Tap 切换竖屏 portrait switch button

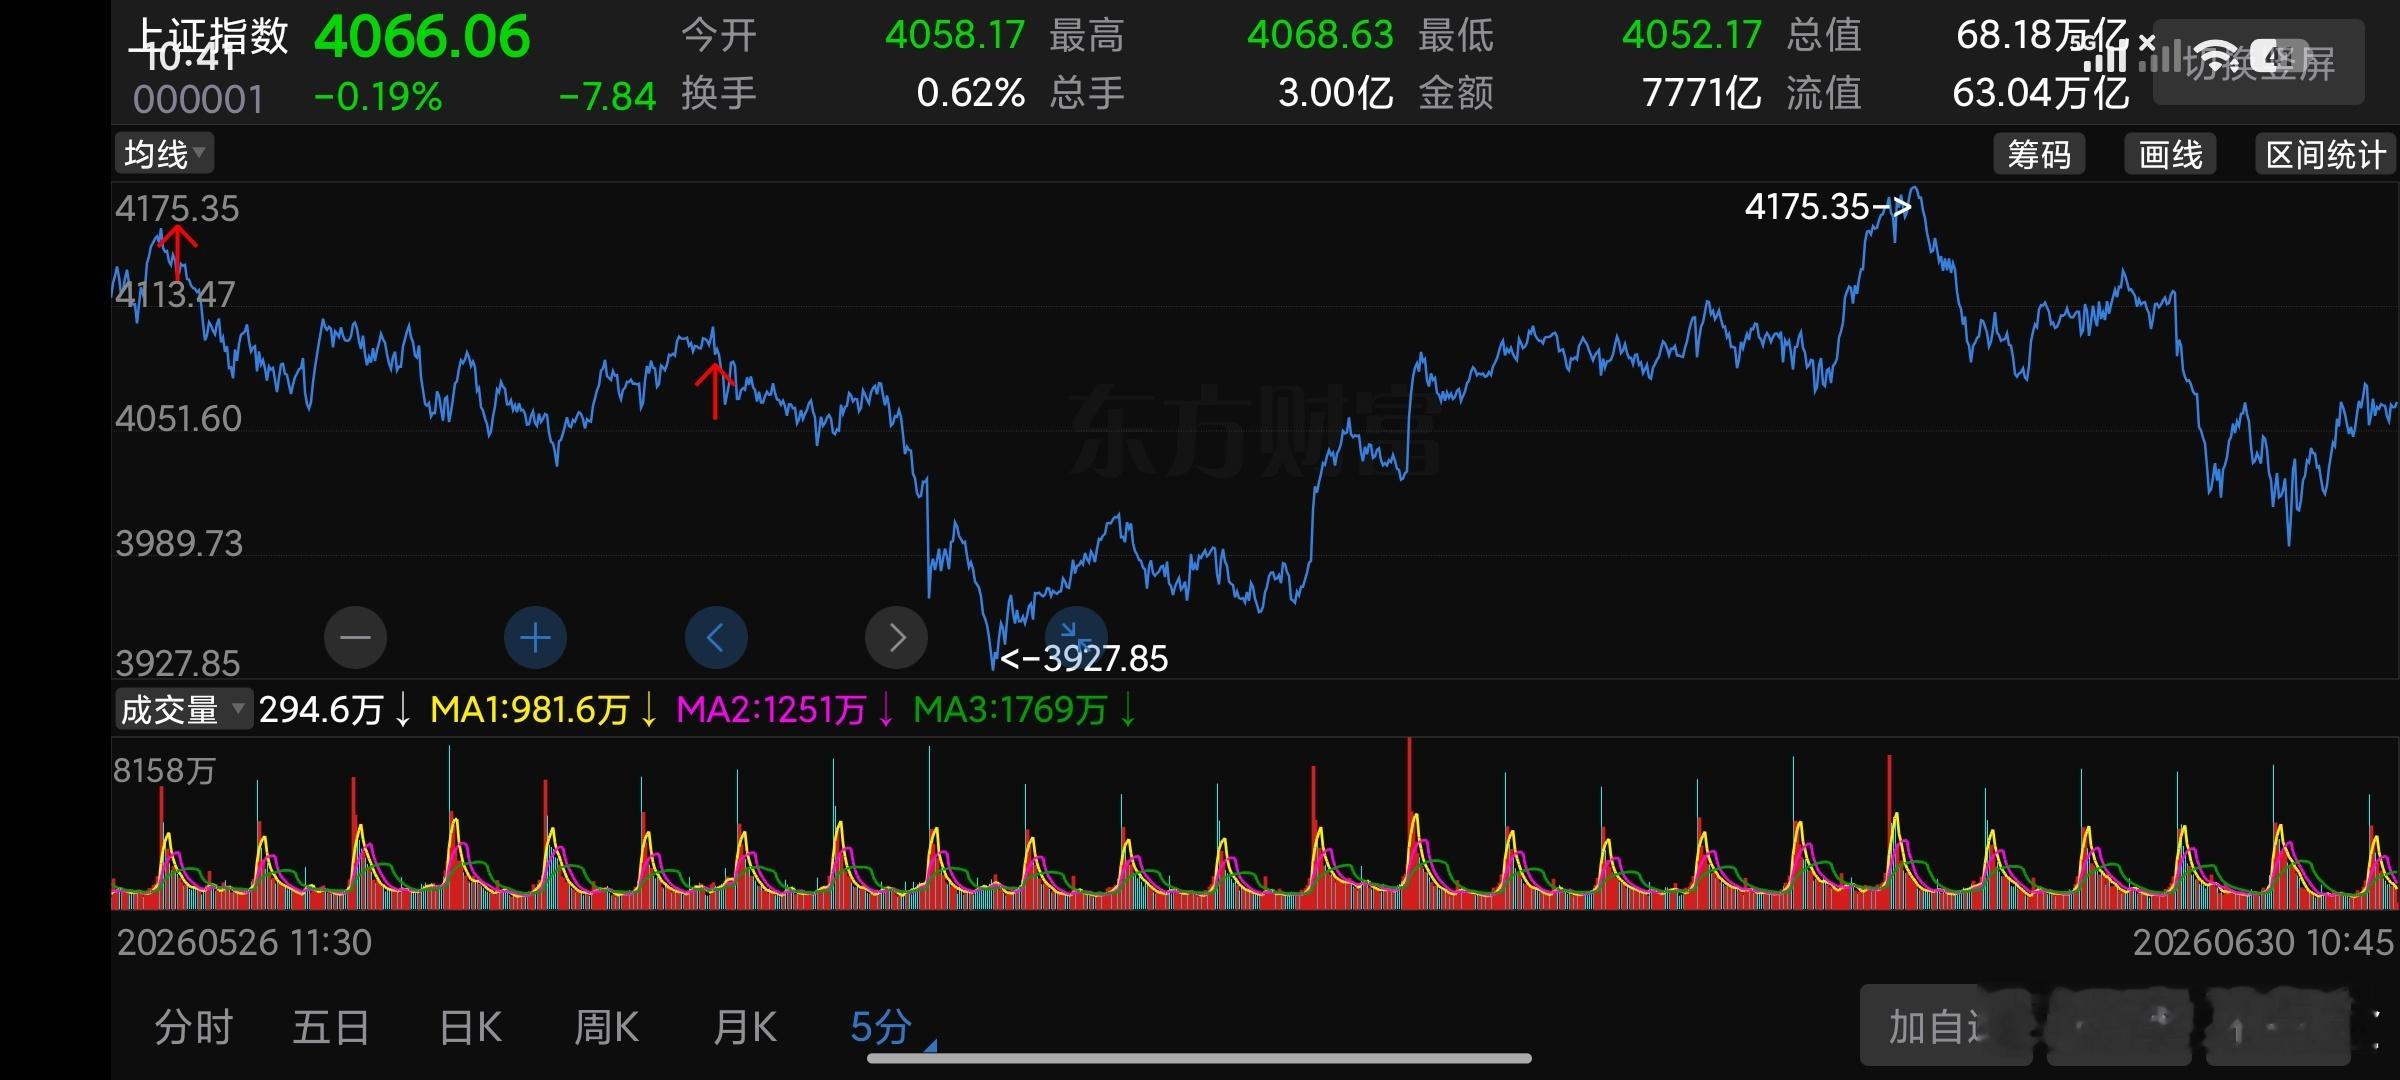[2259, 62]
